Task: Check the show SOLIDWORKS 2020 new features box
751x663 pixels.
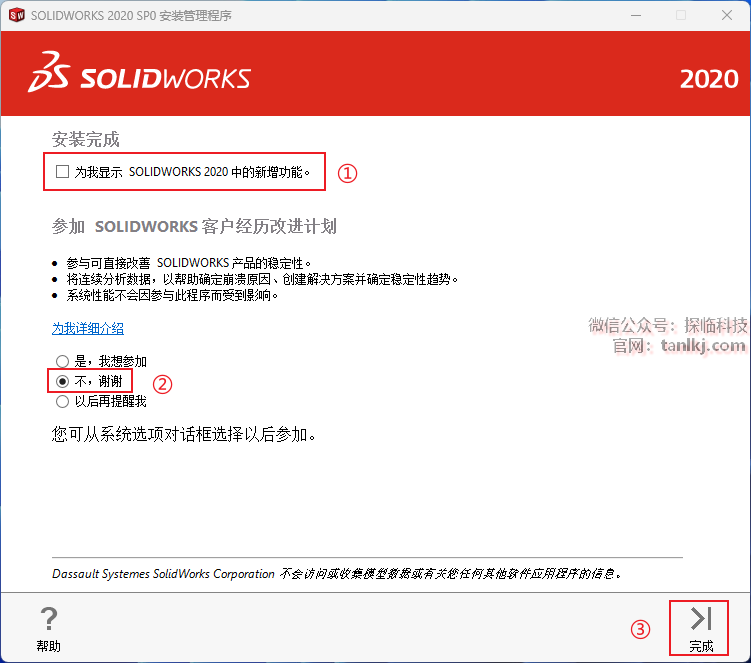Action: pyautogui.click(x=63, y=171)
